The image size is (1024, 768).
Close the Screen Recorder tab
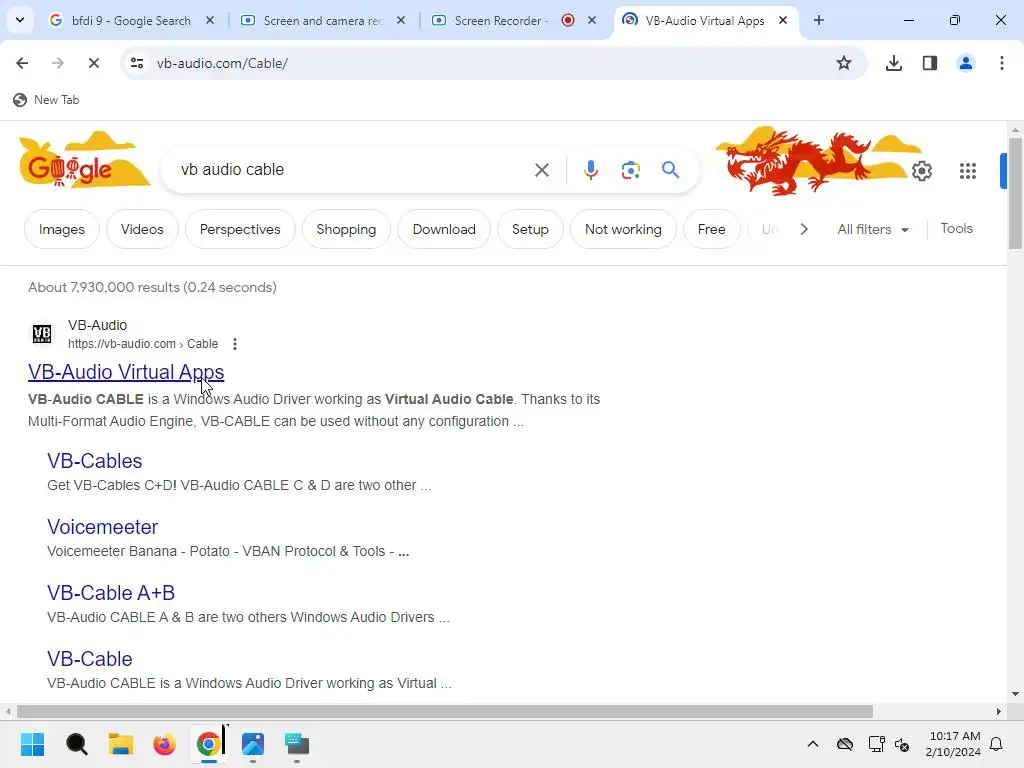click(592, 20)
